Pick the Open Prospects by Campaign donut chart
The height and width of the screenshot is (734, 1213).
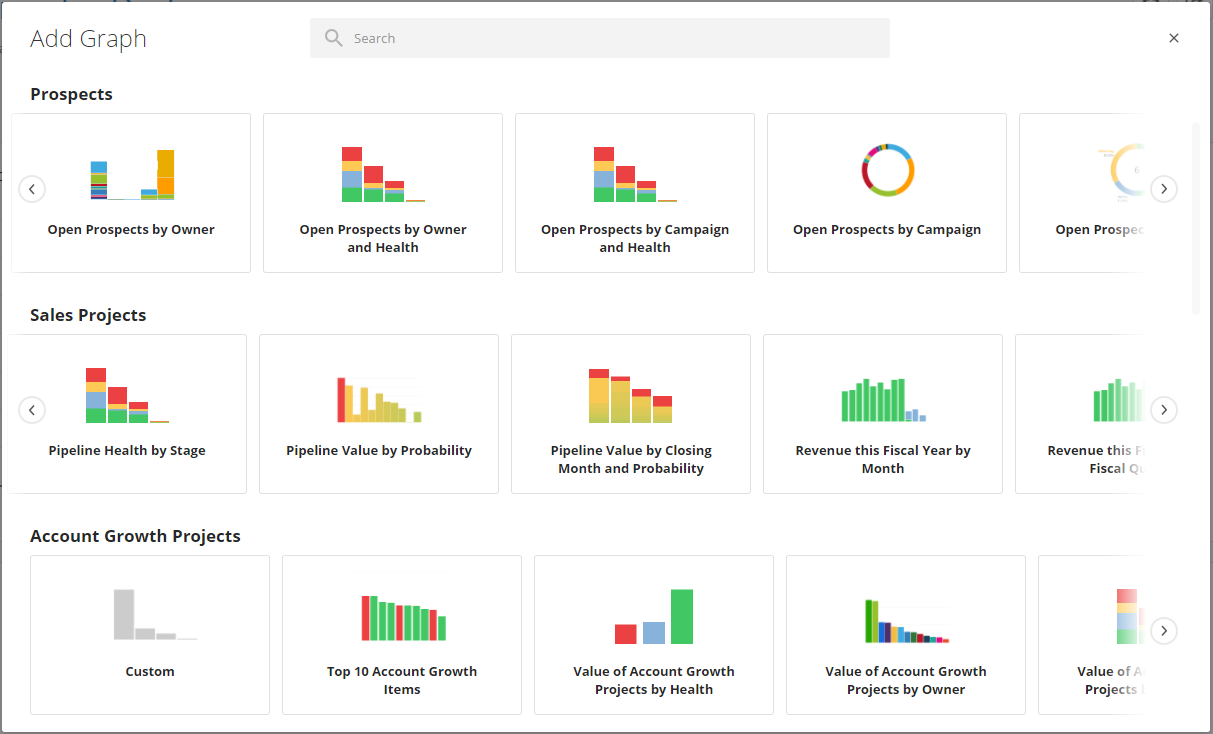pyautogui.click(x=886, y=192)
